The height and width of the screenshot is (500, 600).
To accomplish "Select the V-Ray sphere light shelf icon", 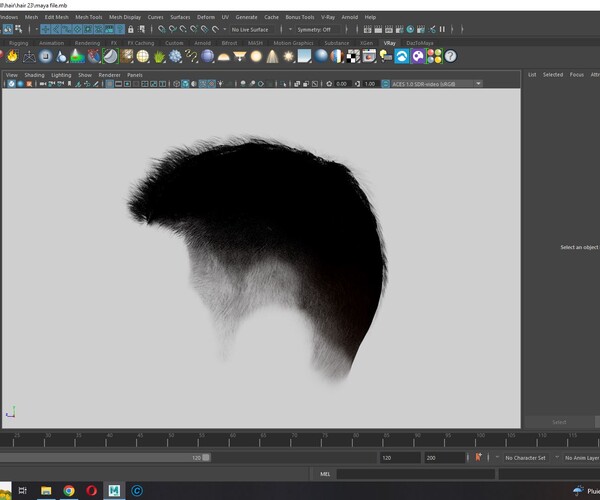I will click(256, 57).
